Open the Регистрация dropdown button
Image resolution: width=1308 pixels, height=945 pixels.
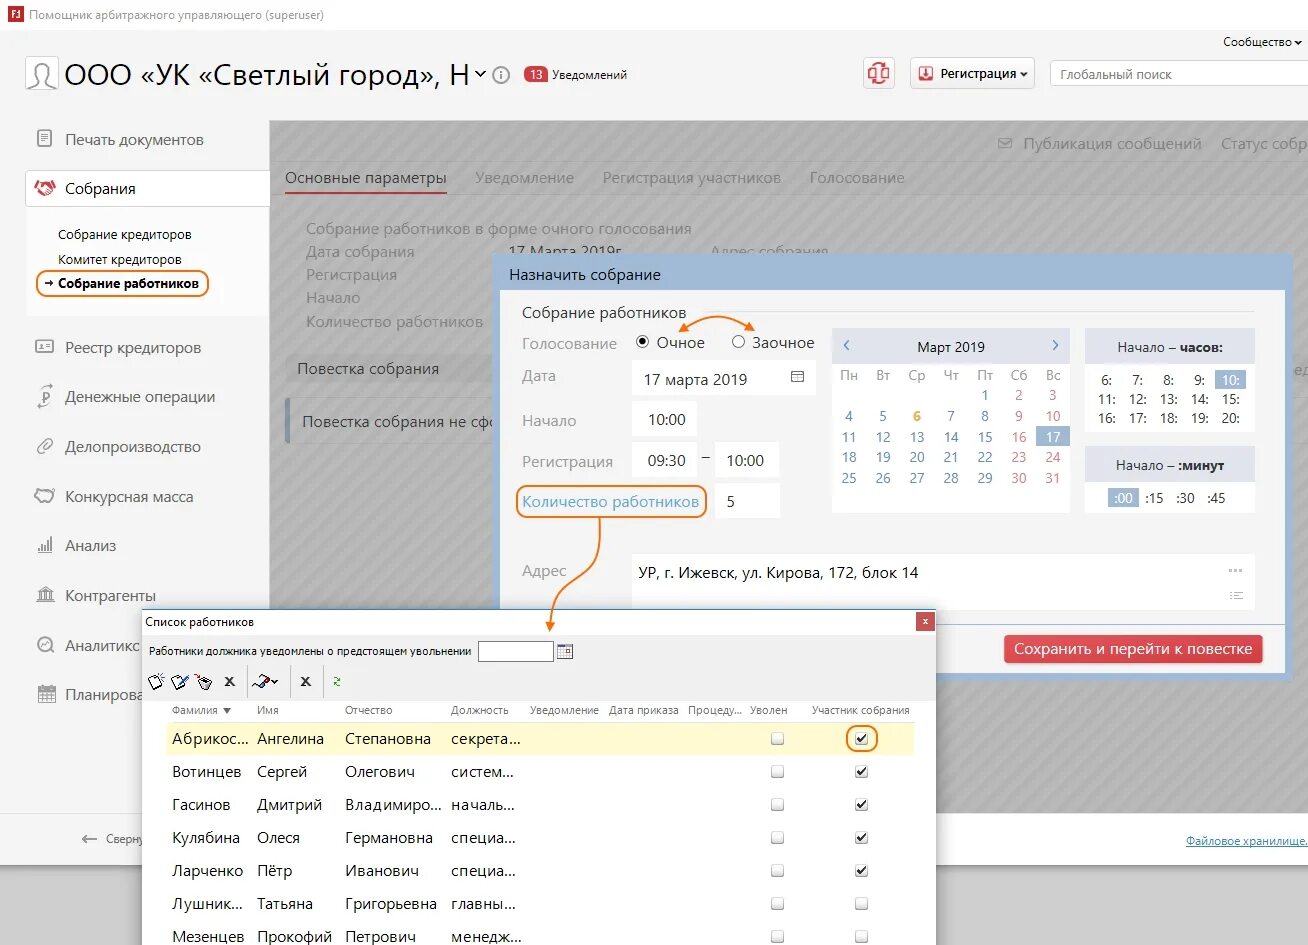pyautogui.click(x=973, y=73)
